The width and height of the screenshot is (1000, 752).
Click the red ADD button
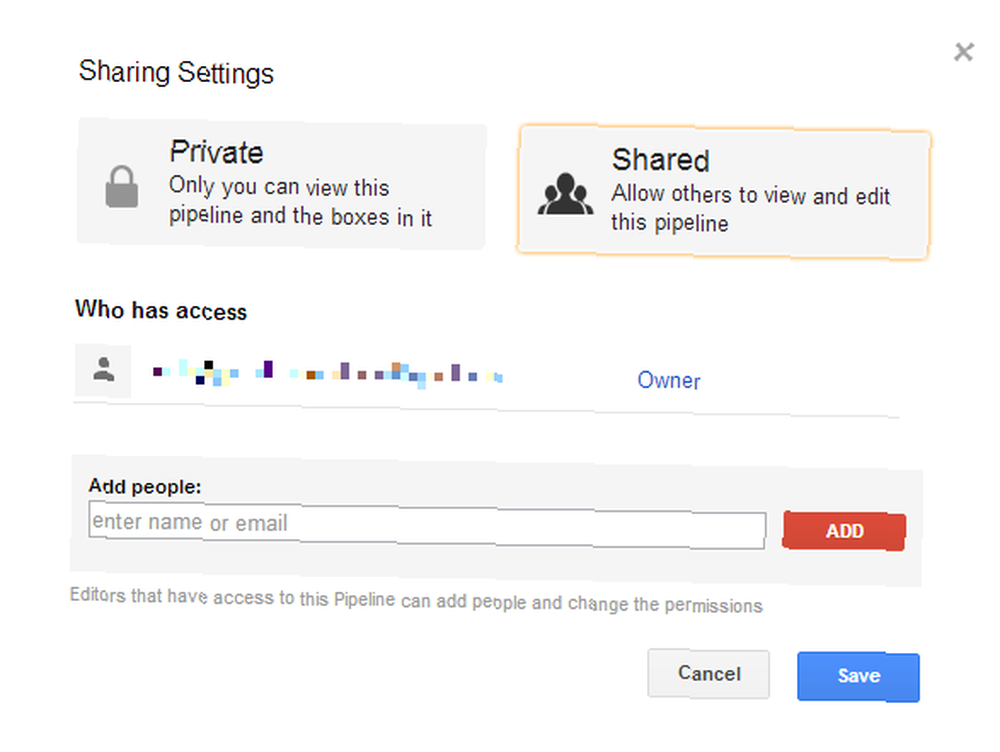tap(844, 531)
